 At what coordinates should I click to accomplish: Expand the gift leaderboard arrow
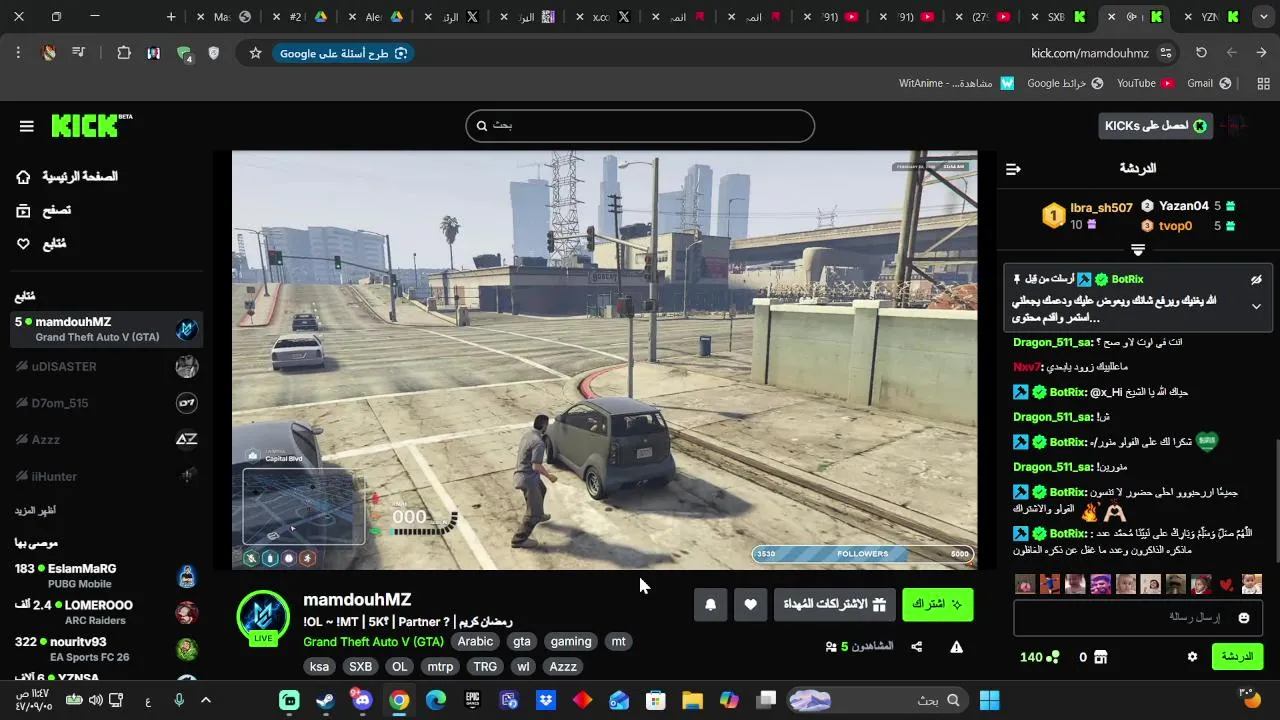click(x=1138, y=249)
